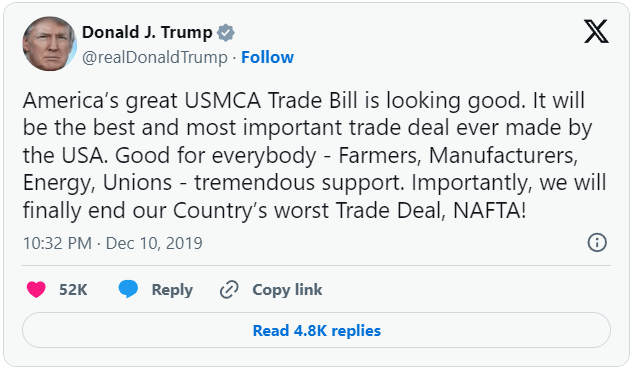Viewport: 635px width, 374px height.
Task: Click the 52K likes count
Action: [73, 290]
